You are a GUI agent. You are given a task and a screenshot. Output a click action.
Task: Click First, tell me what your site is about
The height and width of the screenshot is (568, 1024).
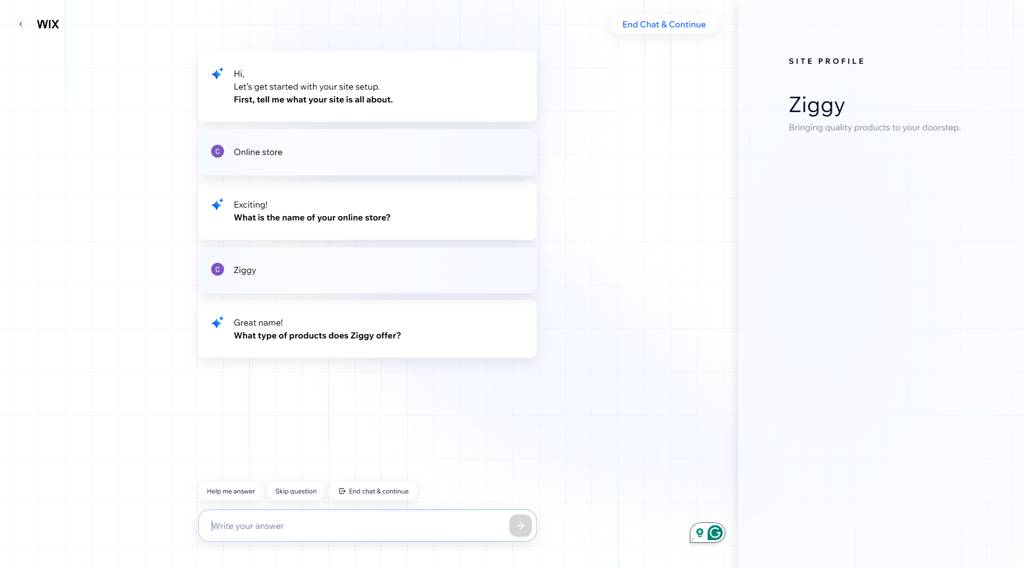[313, 100]
